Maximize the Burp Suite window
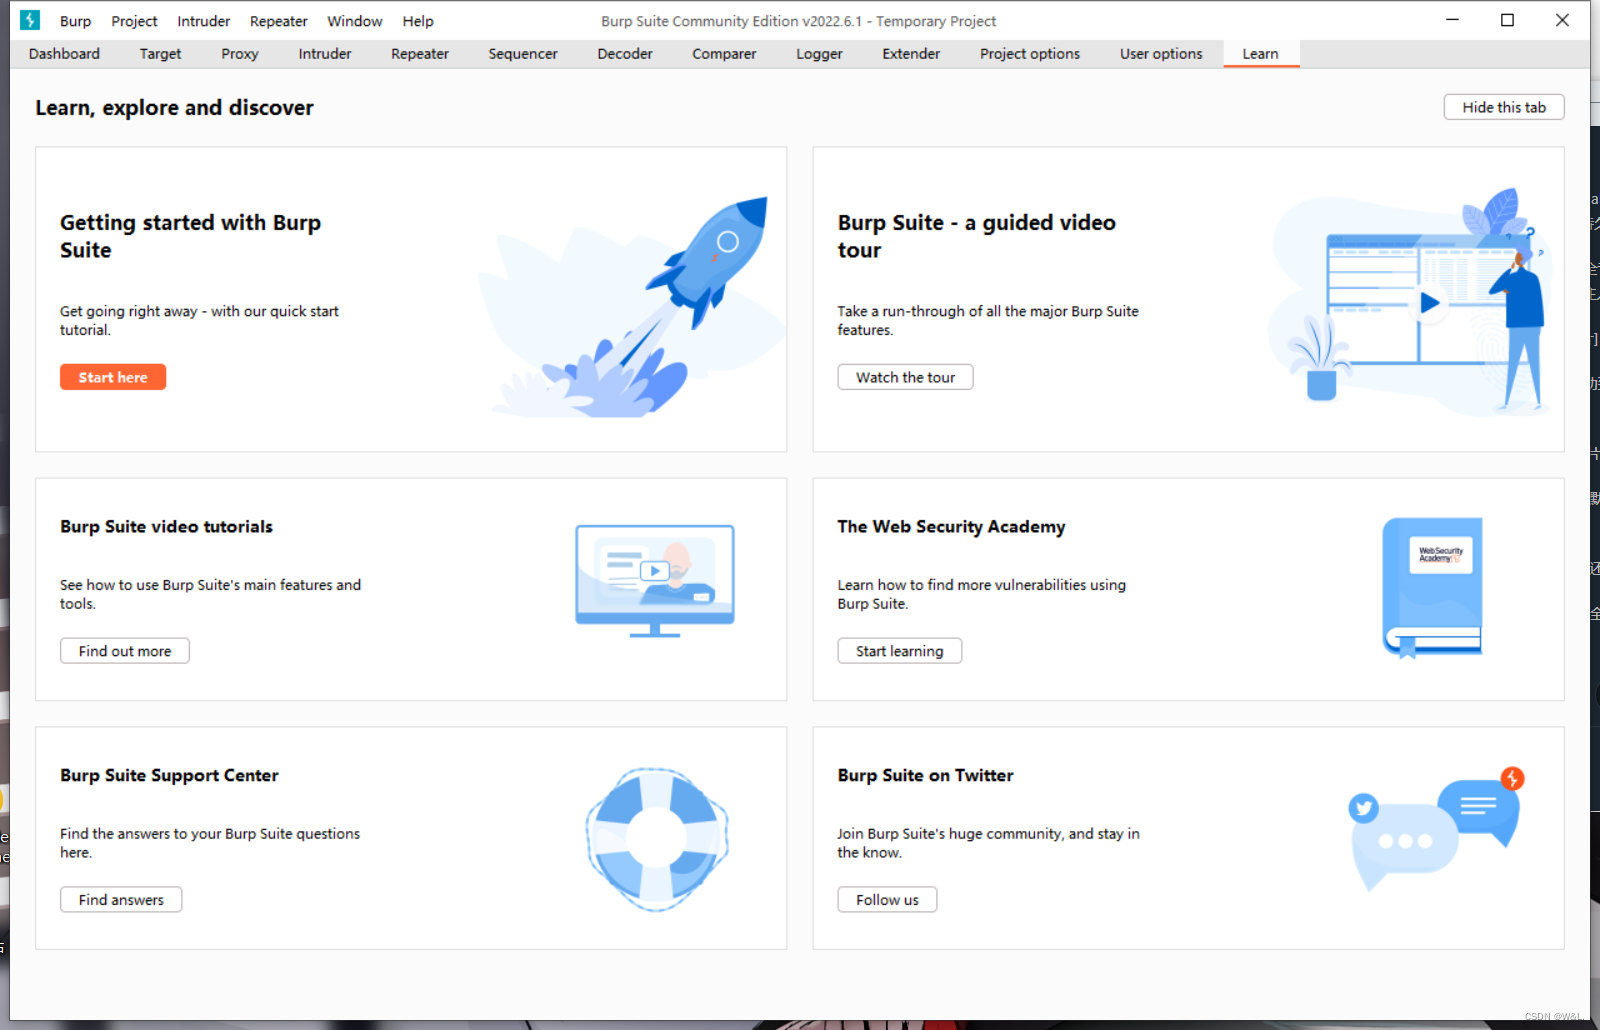The image size is (1600, 1030). click(x=1507, y=20)
